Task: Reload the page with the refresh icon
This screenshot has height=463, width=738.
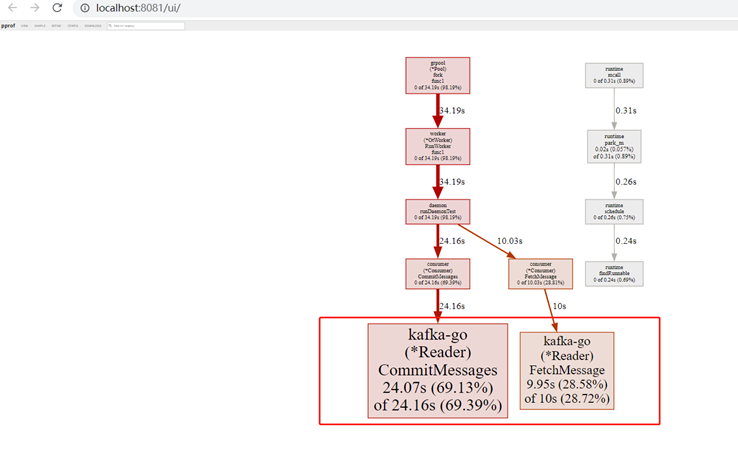Action: (x=57, y=8)
